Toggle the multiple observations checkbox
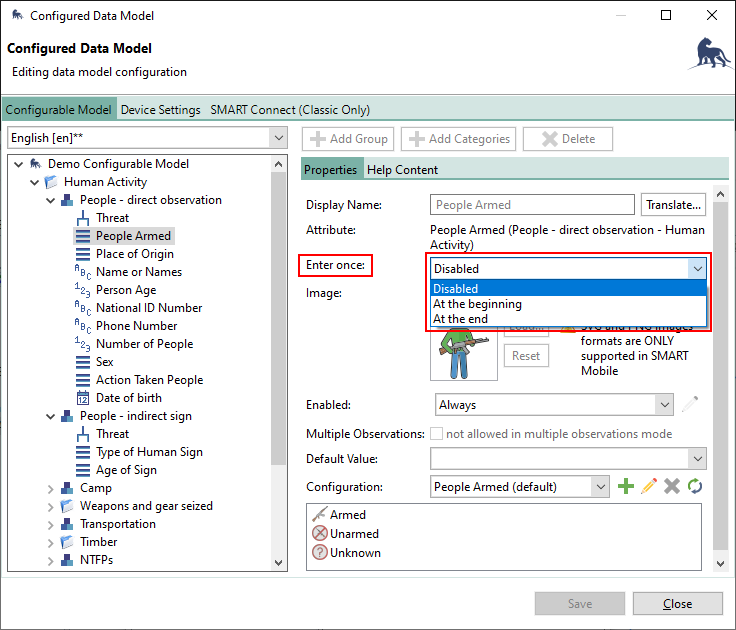The height and width of the screenshot is (630, 736). tap(437, 434)
